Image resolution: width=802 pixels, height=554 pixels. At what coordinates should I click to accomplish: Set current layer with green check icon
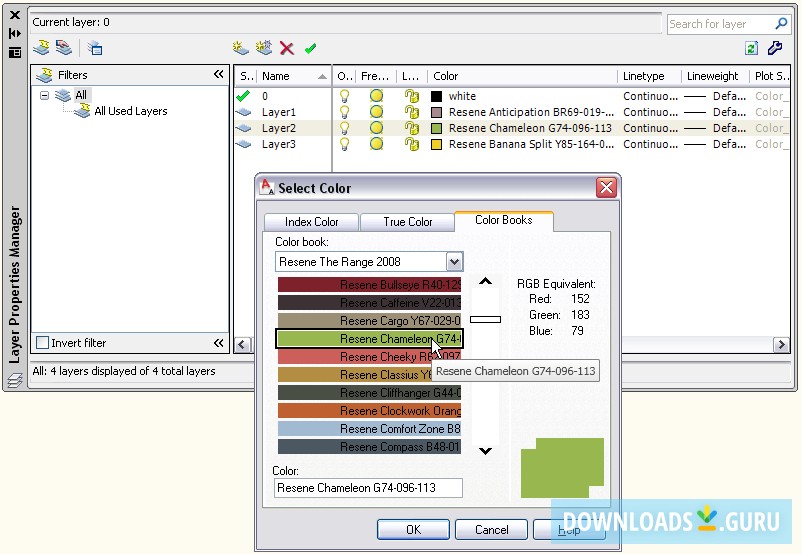tap(310, 49)
